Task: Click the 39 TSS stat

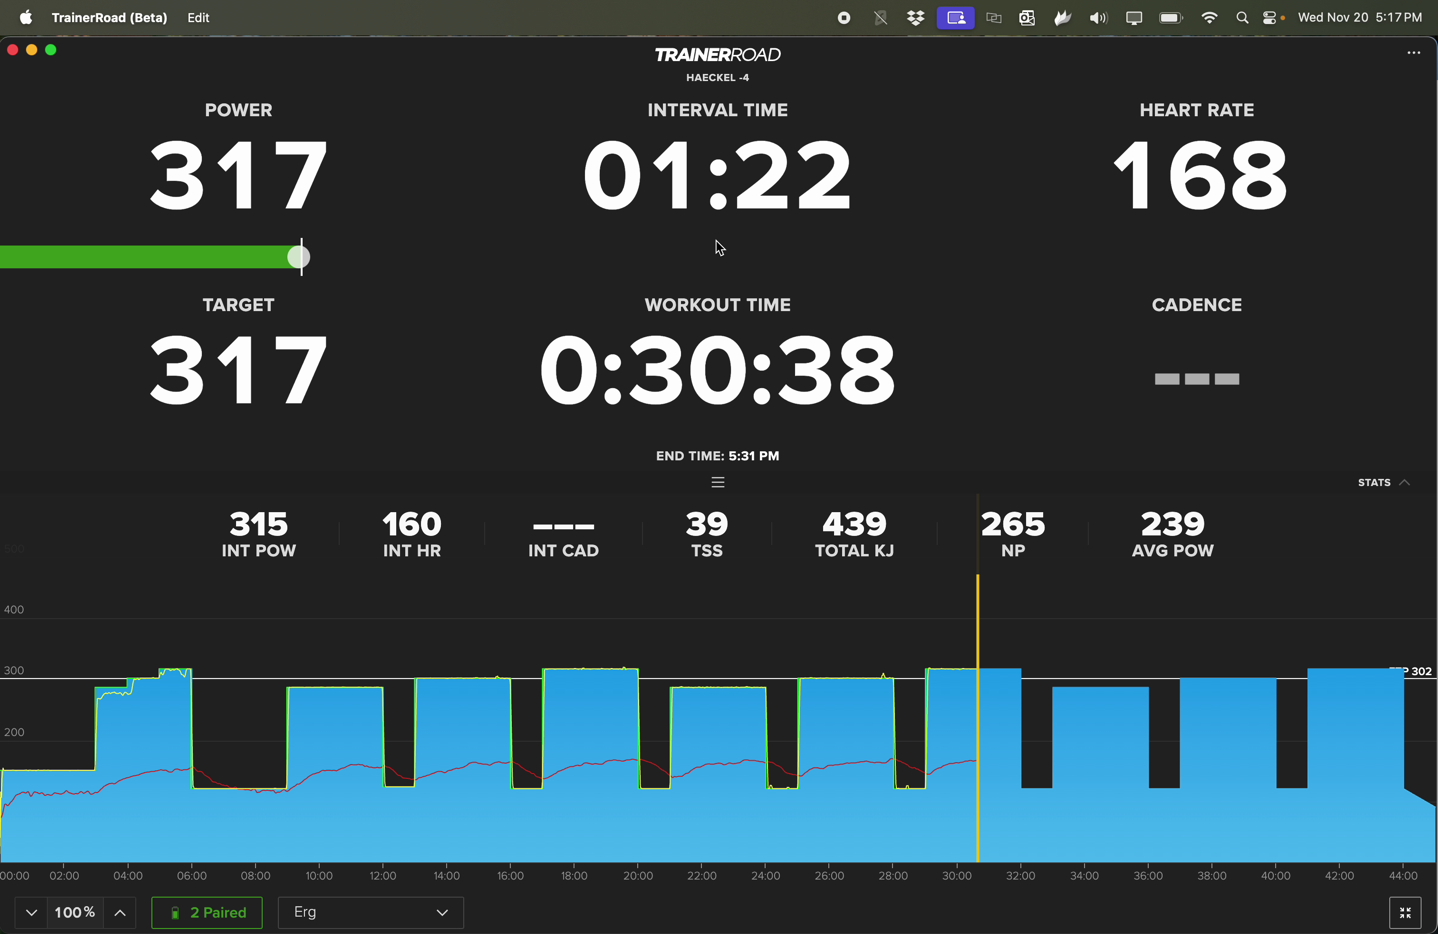Action: coord(707,534)
